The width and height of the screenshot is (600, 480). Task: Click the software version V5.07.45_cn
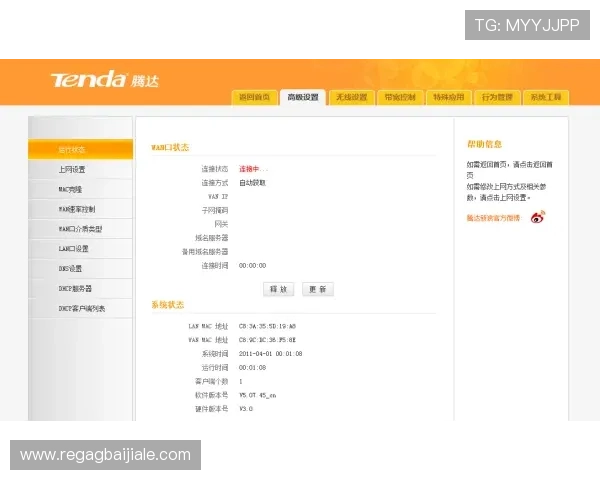pos(258,395)
